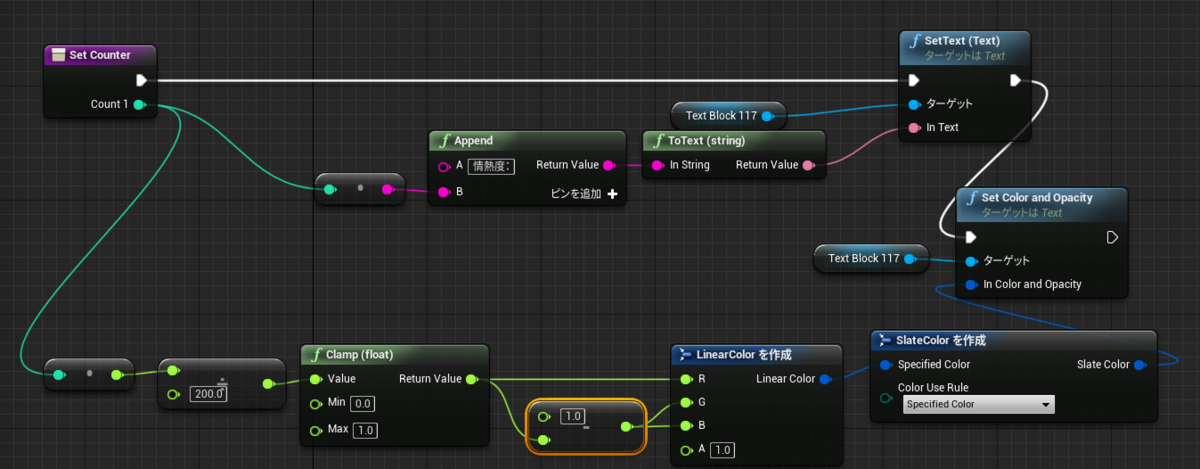
Task: Click the output pin of the divide node
Action: click(x=268, y=384)
